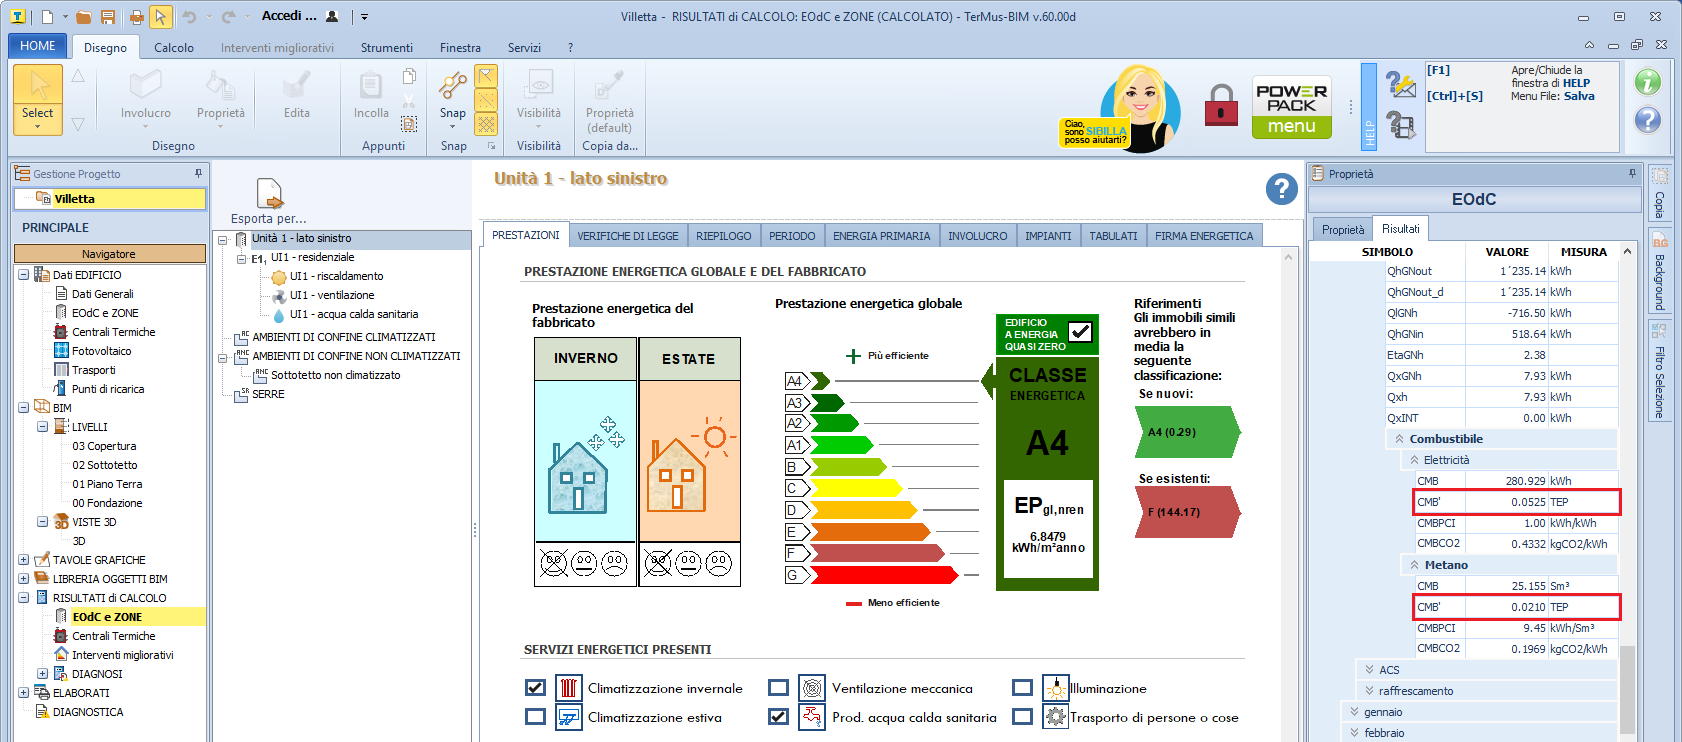1682x742 pixels.
Task: Click the Snap tool icon
Action: (x=452, y=88)
